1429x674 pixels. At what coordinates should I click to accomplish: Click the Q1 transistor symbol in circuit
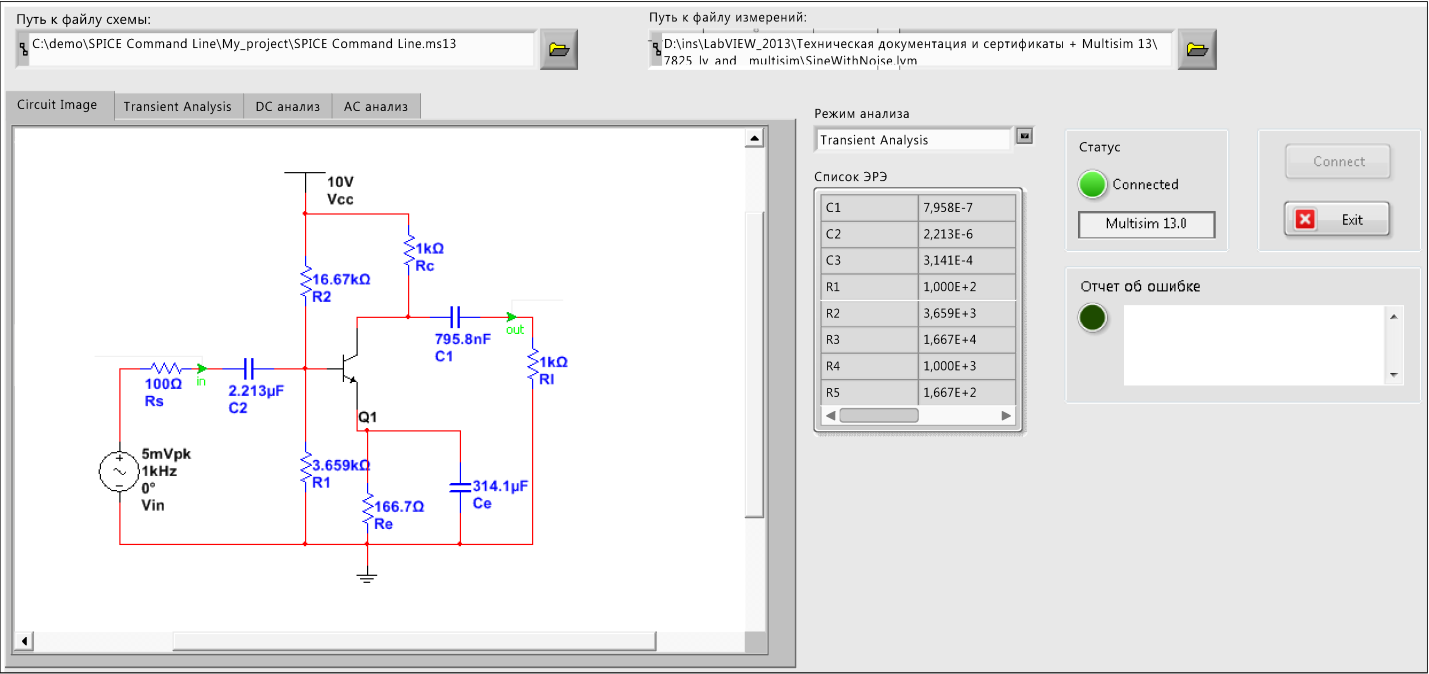(x=347, y=368)
